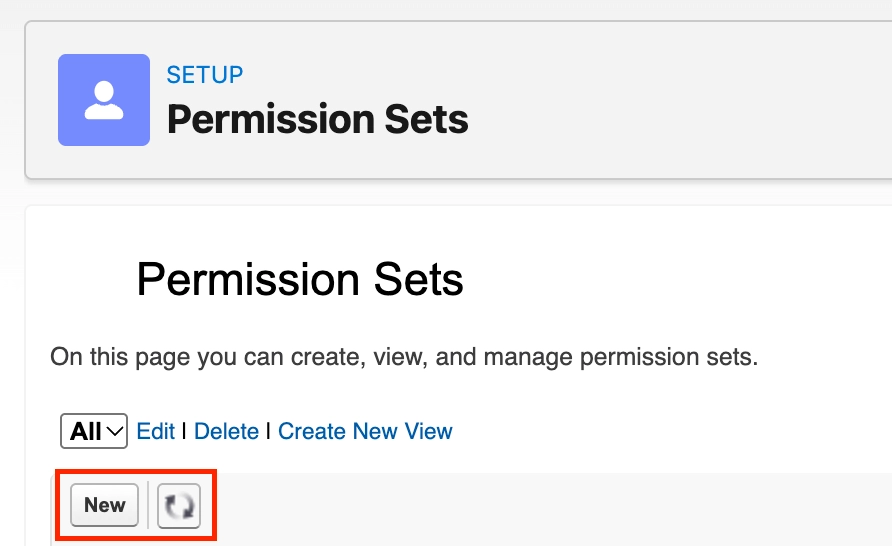Select the large Permission Sets page heading
The image size is (892, 546).
[x=300, y=279]
